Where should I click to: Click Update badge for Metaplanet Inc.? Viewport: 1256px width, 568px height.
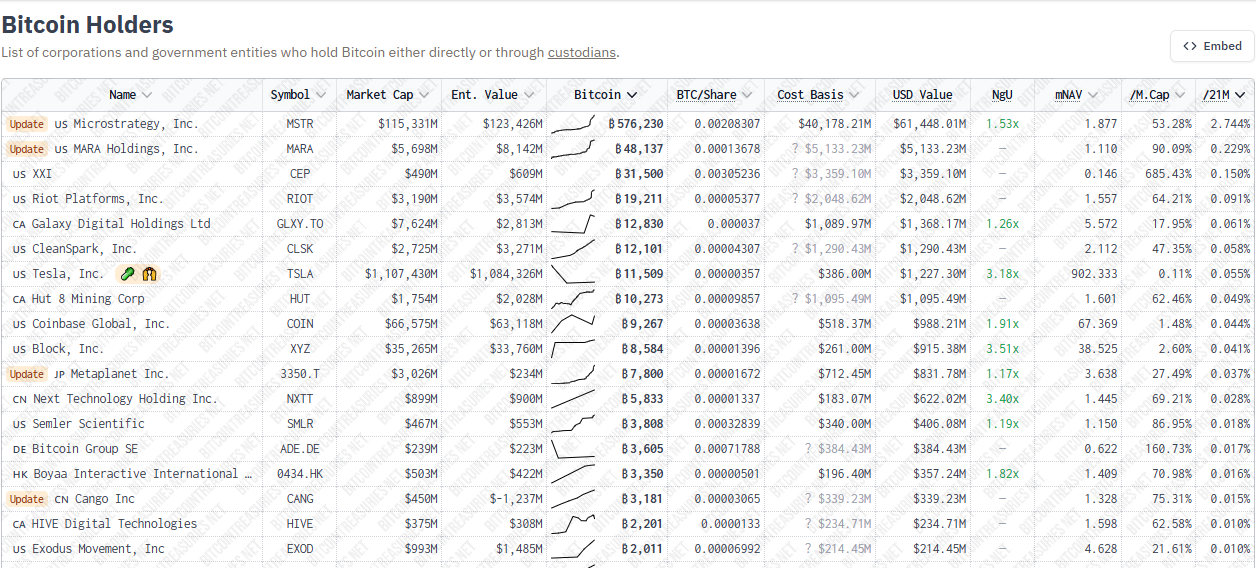coord(27,374)
